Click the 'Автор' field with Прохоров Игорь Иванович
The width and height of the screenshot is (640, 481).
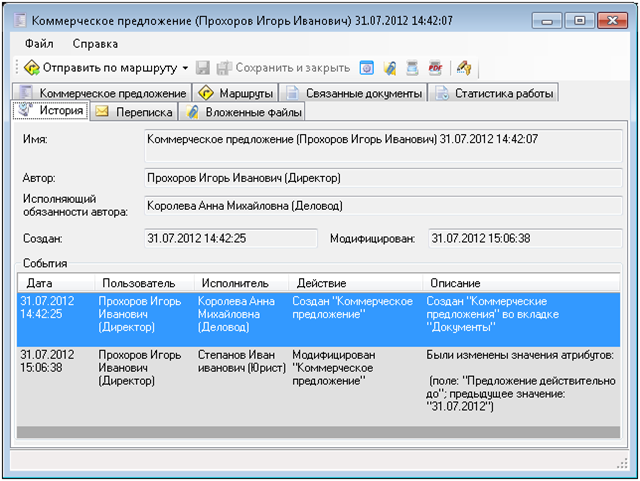[383, 178]
